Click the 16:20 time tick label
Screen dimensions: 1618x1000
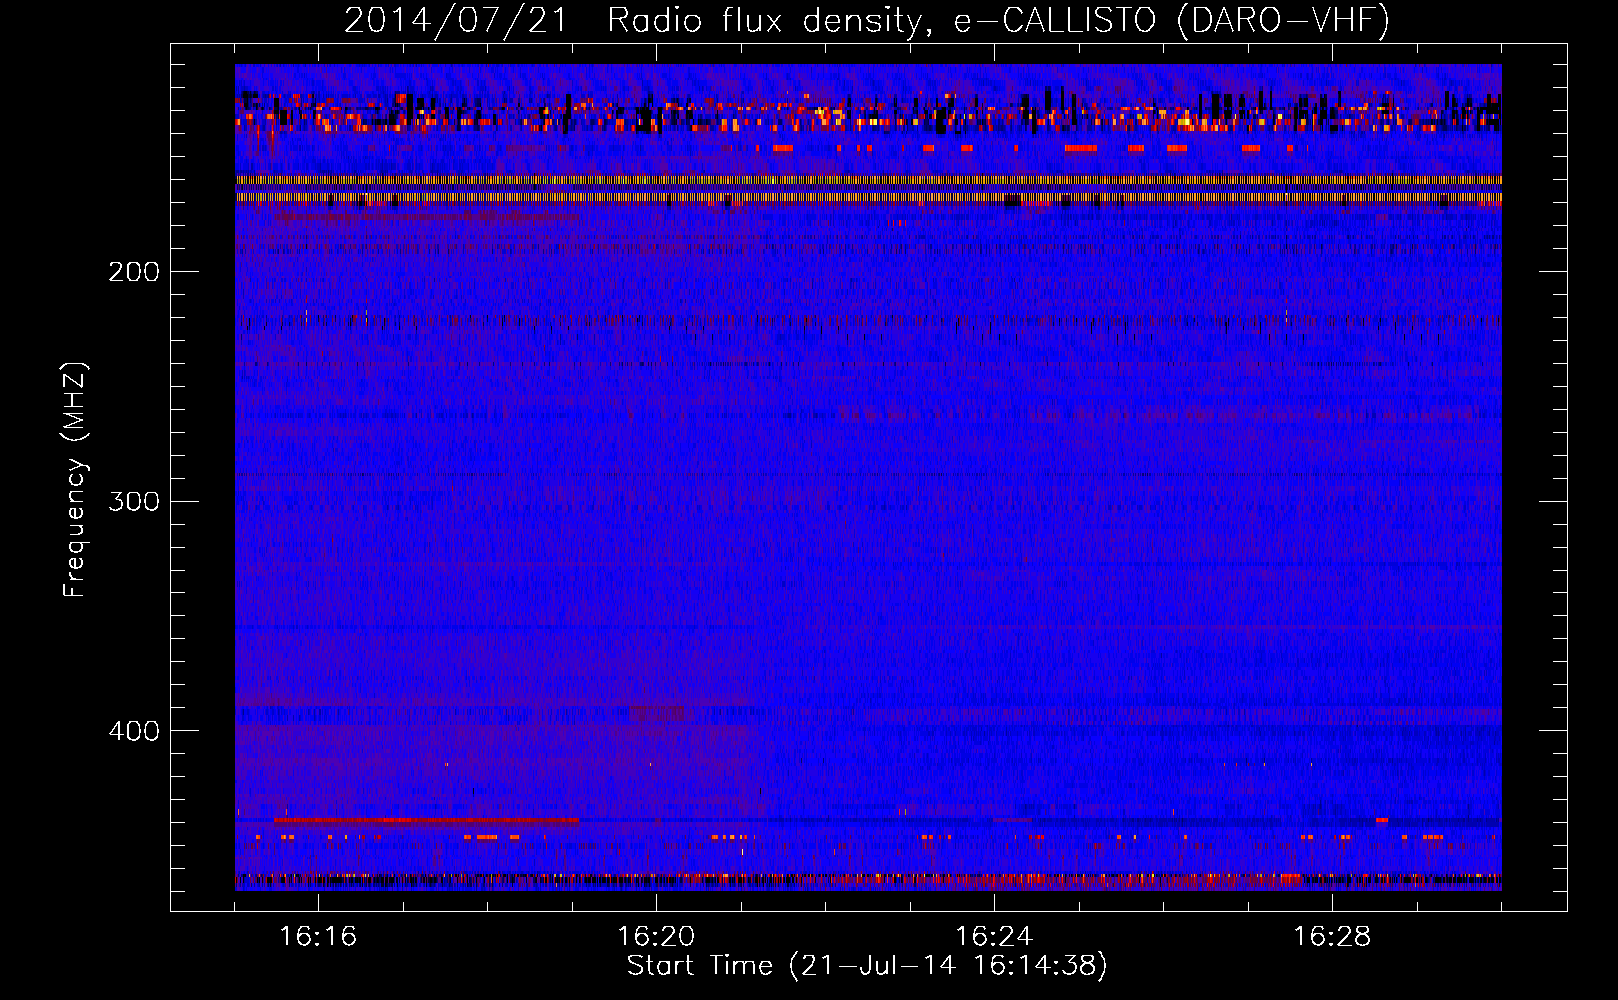[x=656, y=937]
